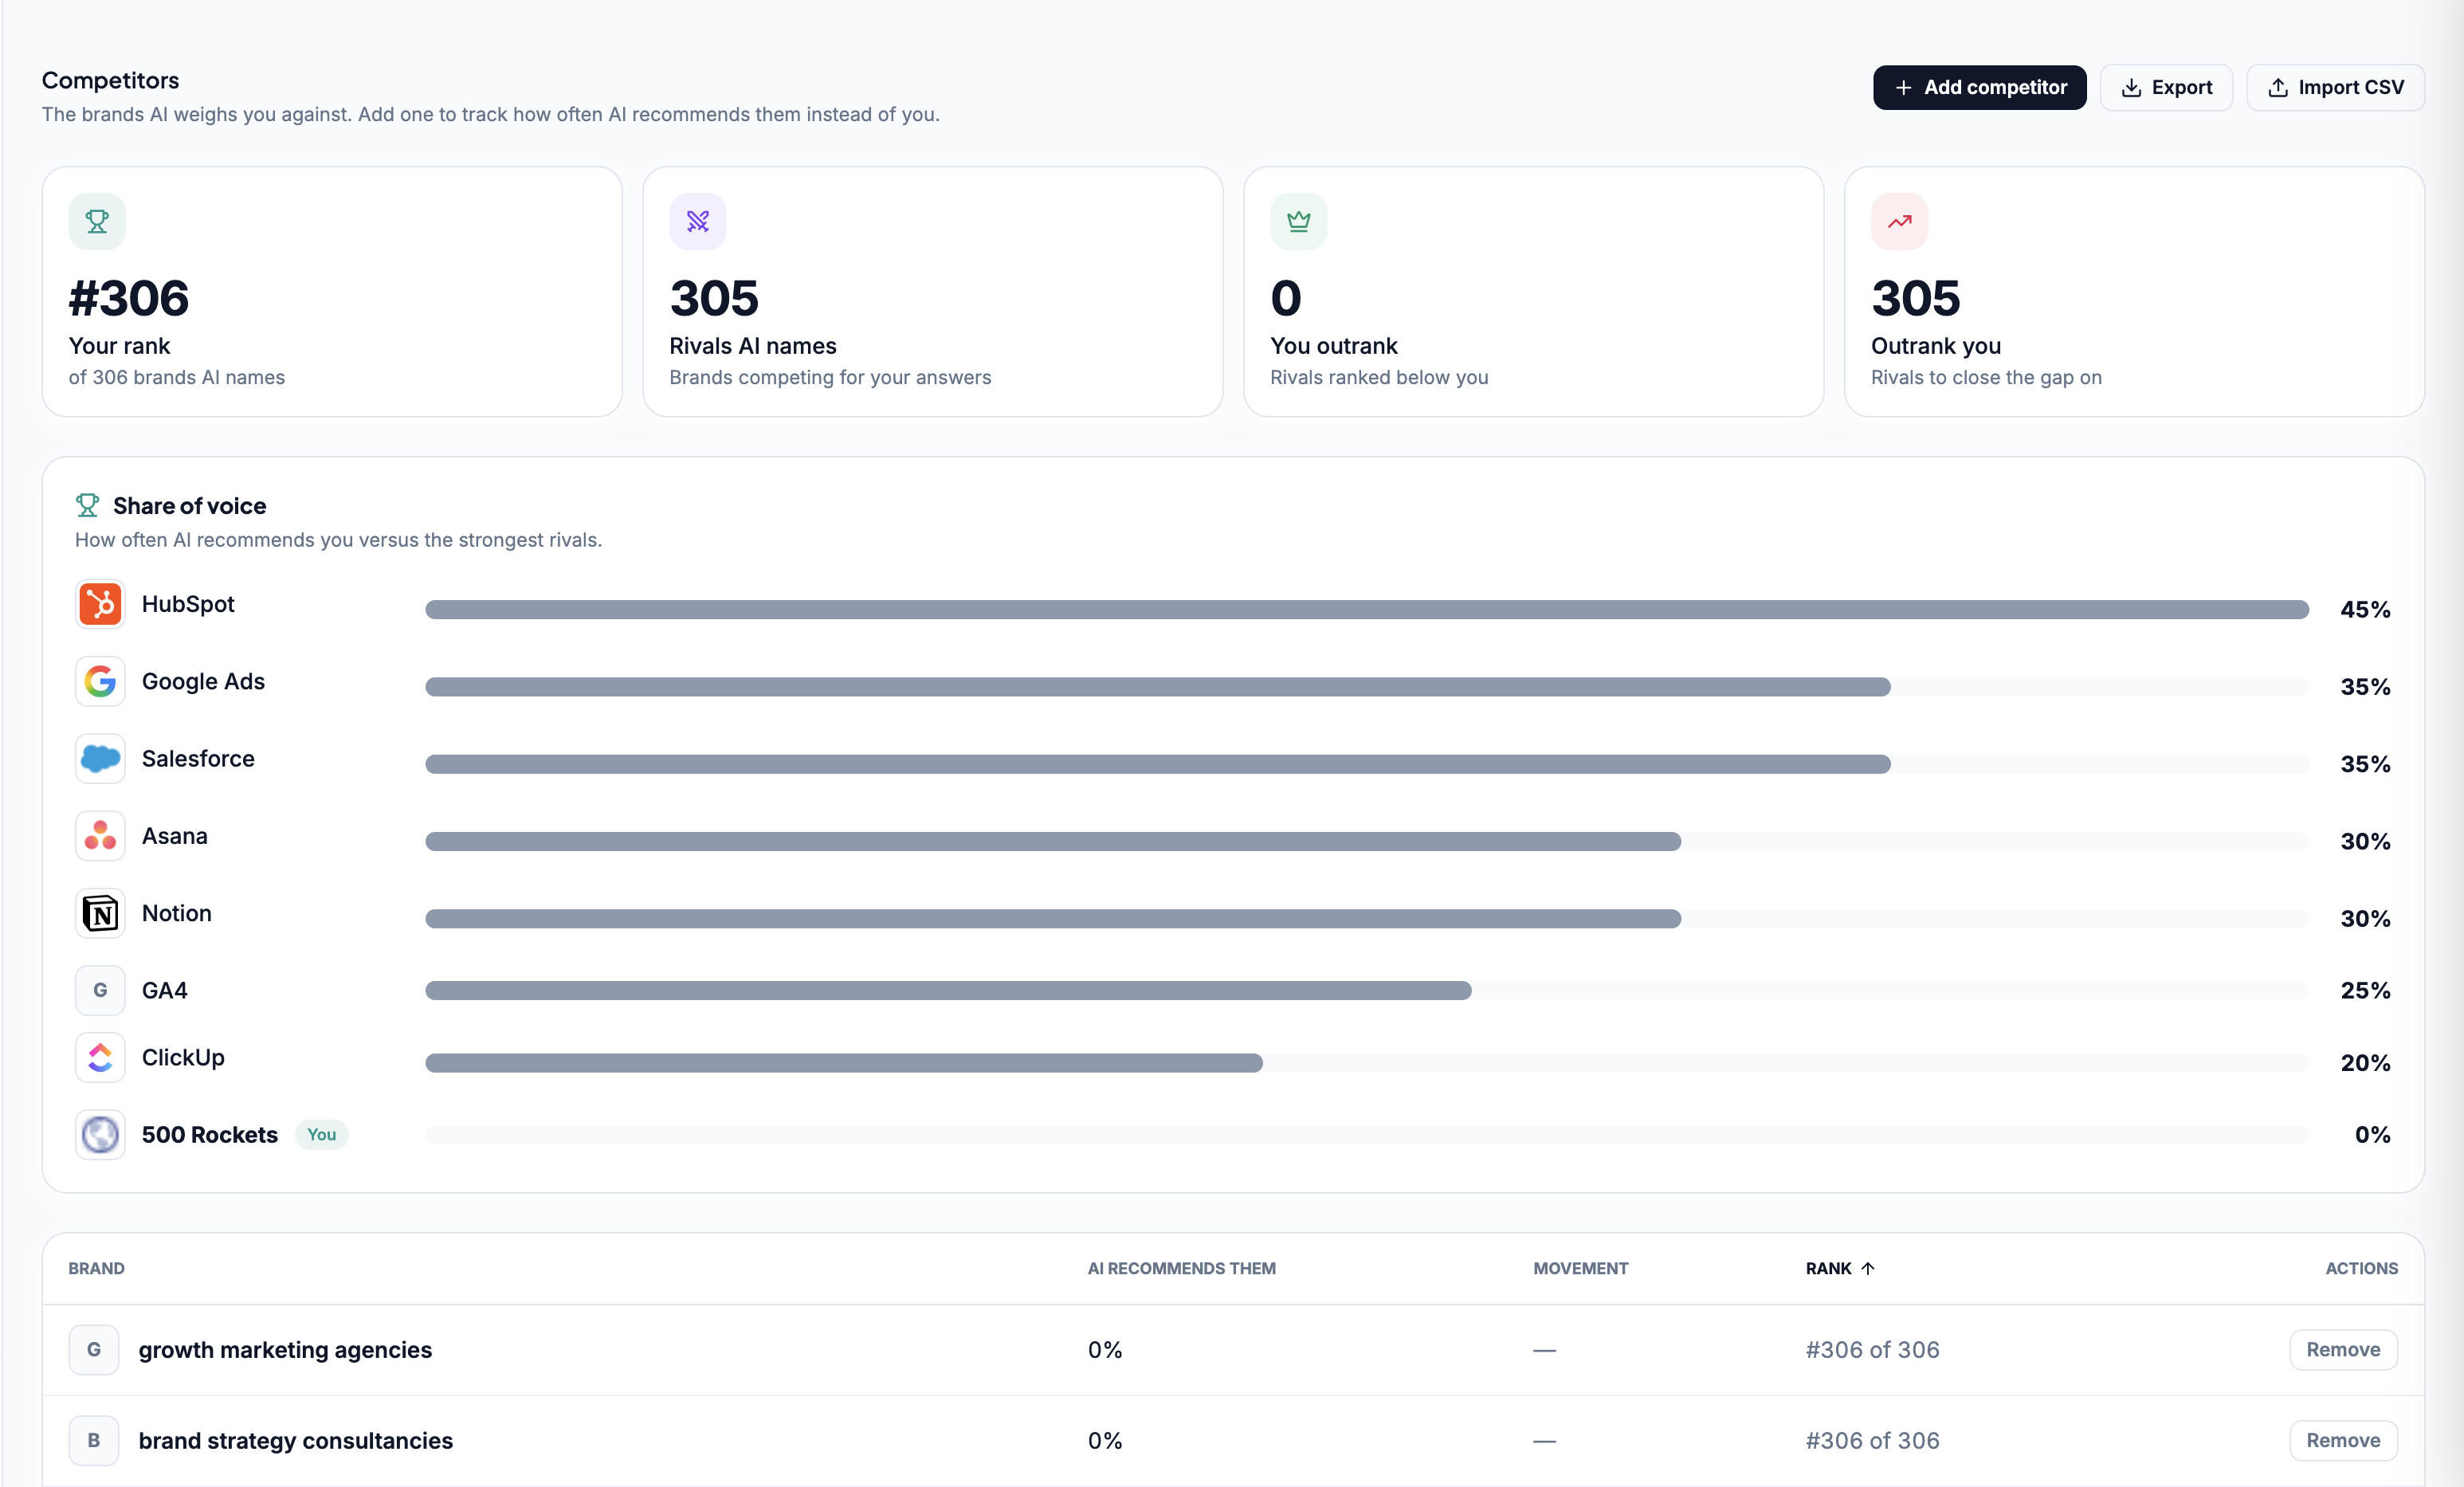Click '#306 of 306' in growth marketing row

click(x=1872, y=1350)
